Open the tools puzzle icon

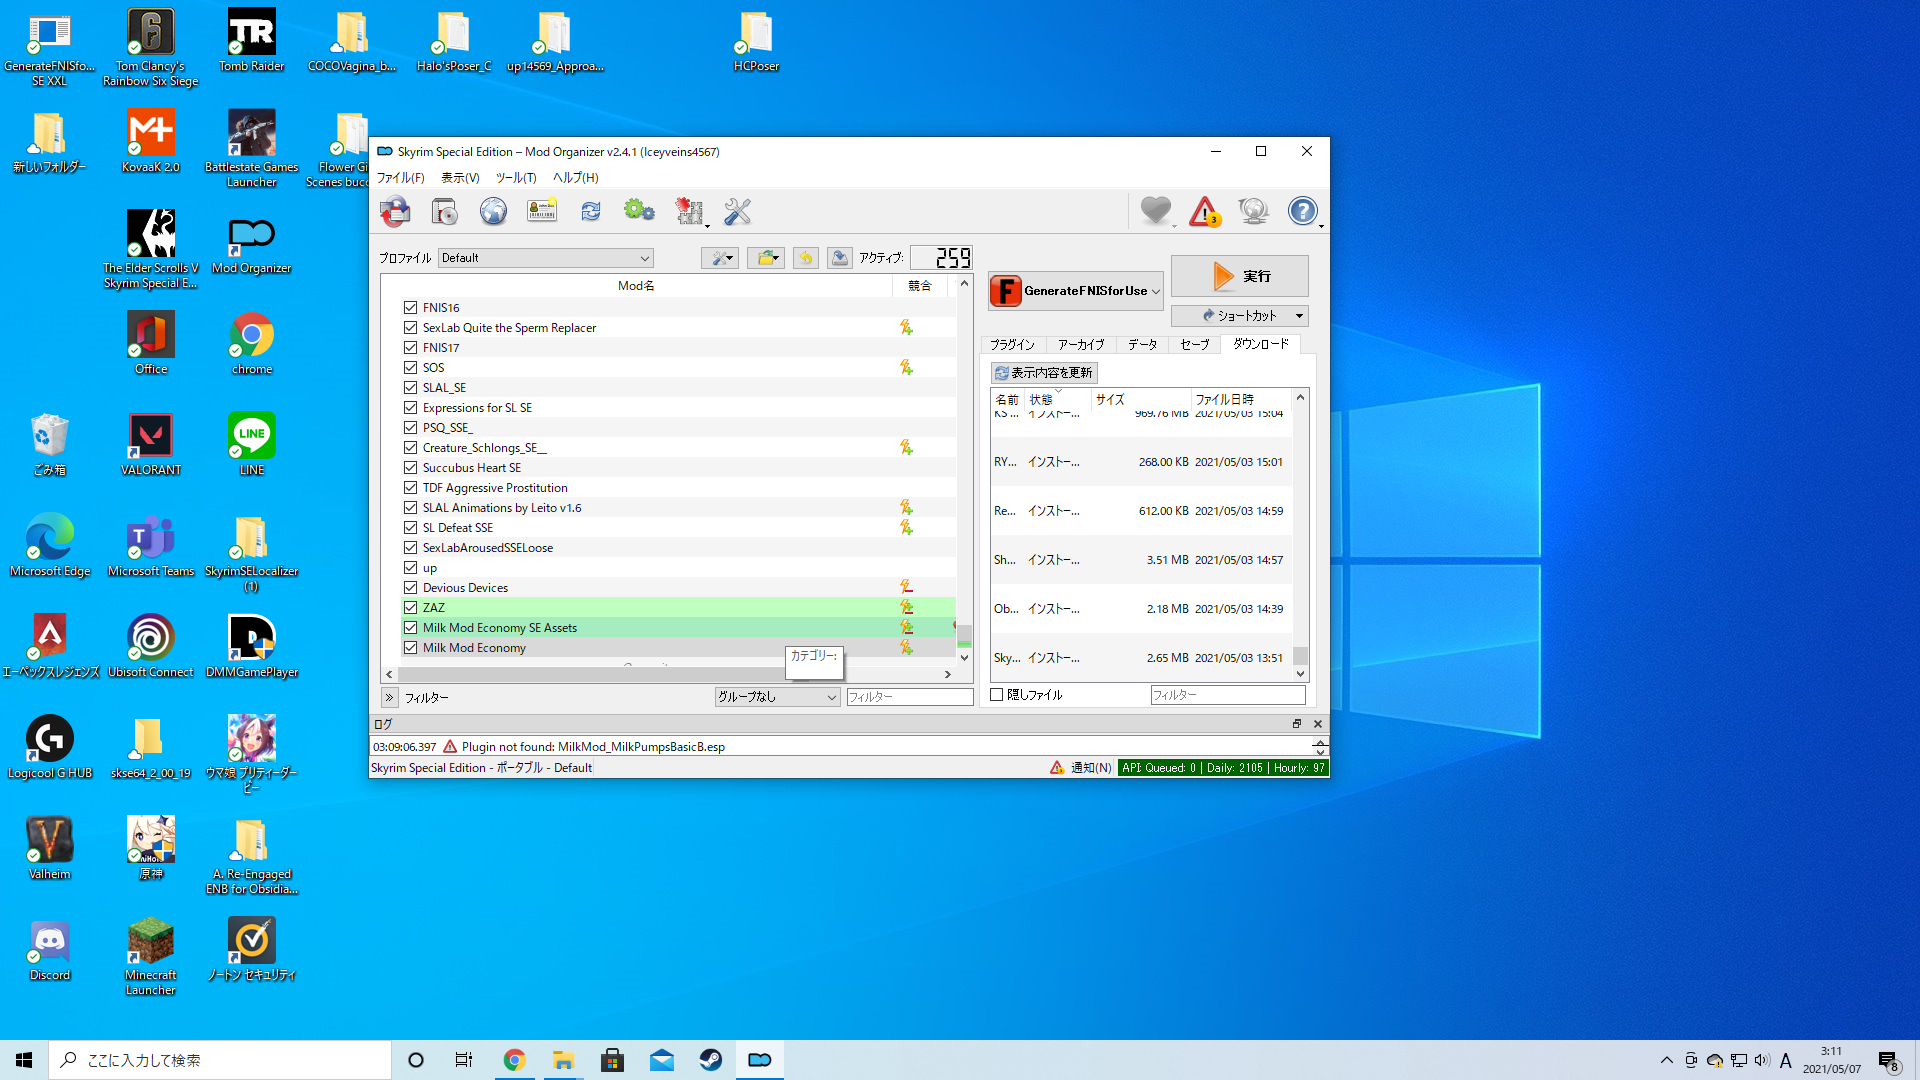(x=689, y=211)
